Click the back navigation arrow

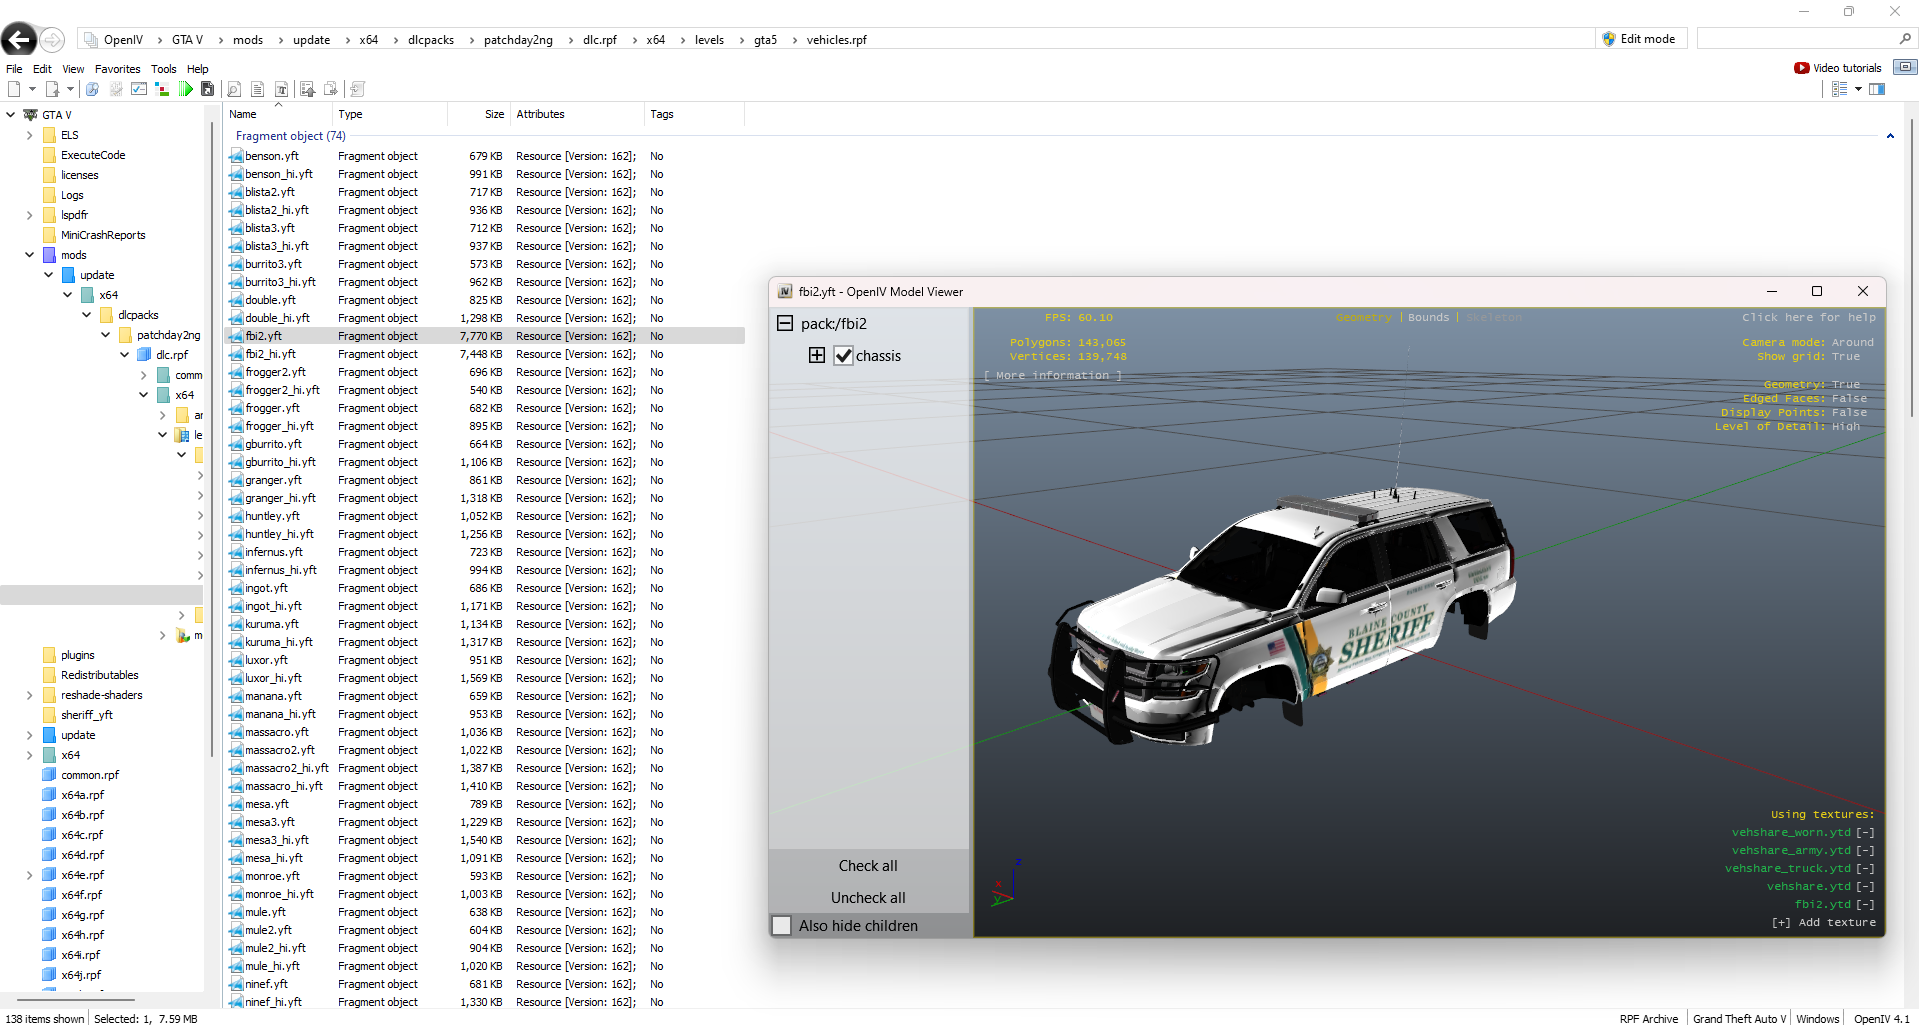(x=19, y=39)
